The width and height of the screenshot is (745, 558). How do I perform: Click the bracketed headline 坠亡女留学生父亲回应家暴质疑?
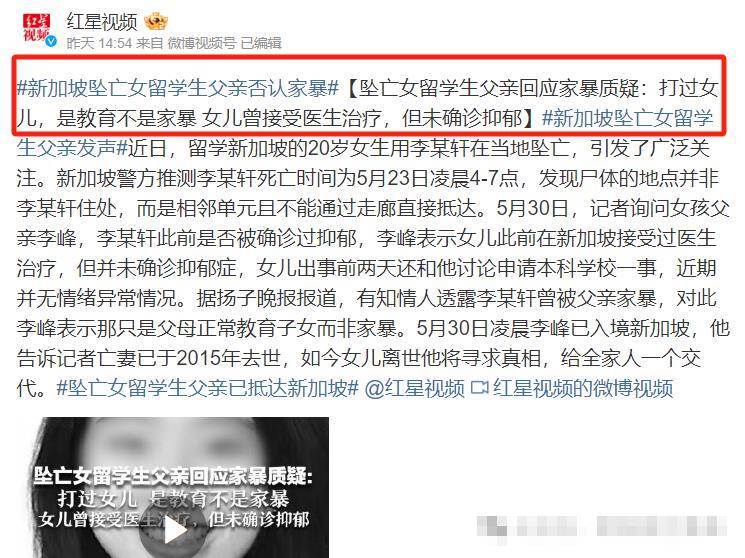tap(499, 89)
